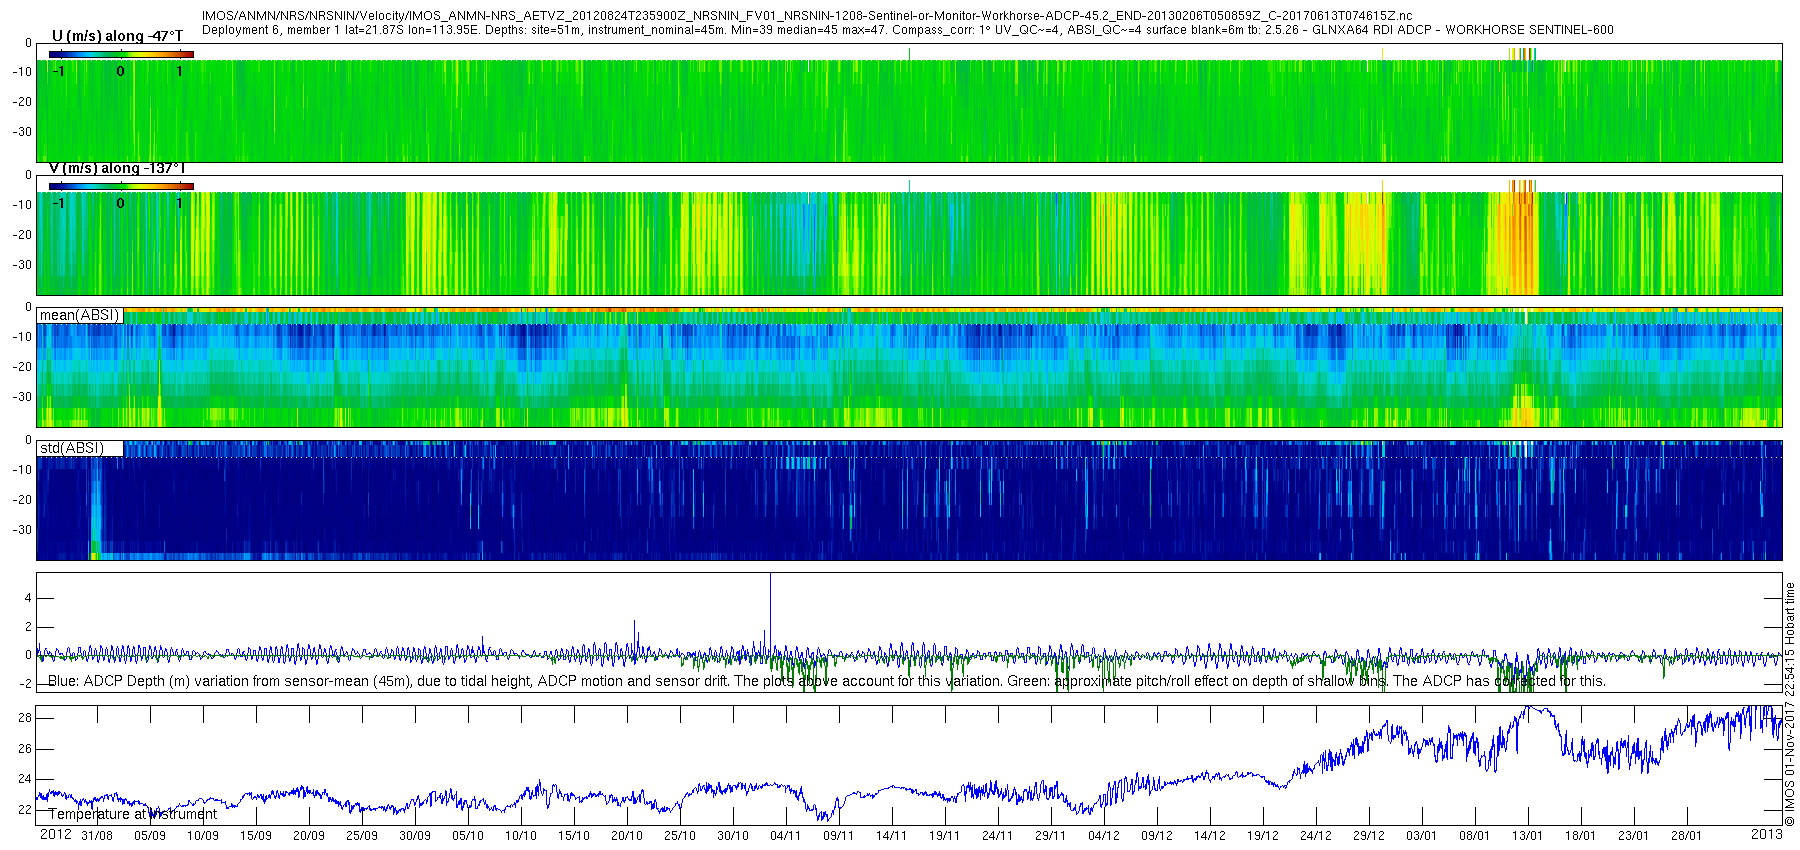This screenshot has width=1800, height=850.
Task: Click the '-20' depth tick of mean(ABSI) panel
Action: pos(21,367)
